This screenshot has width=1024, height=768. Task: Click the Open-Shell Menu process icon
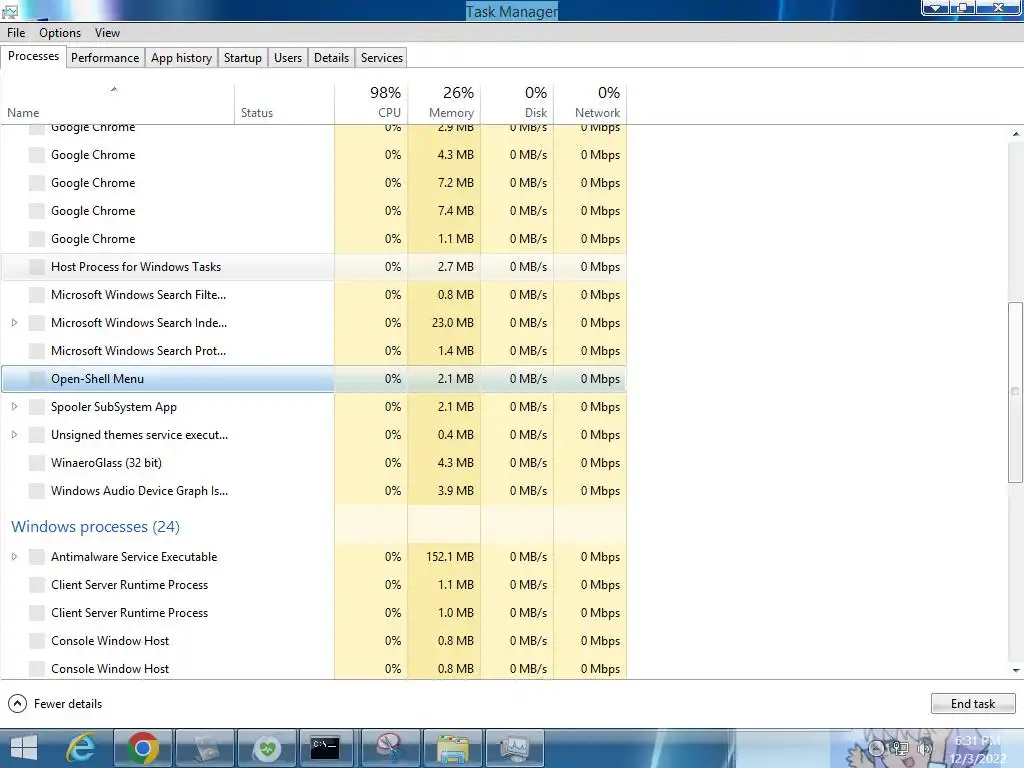pos(37,379)
